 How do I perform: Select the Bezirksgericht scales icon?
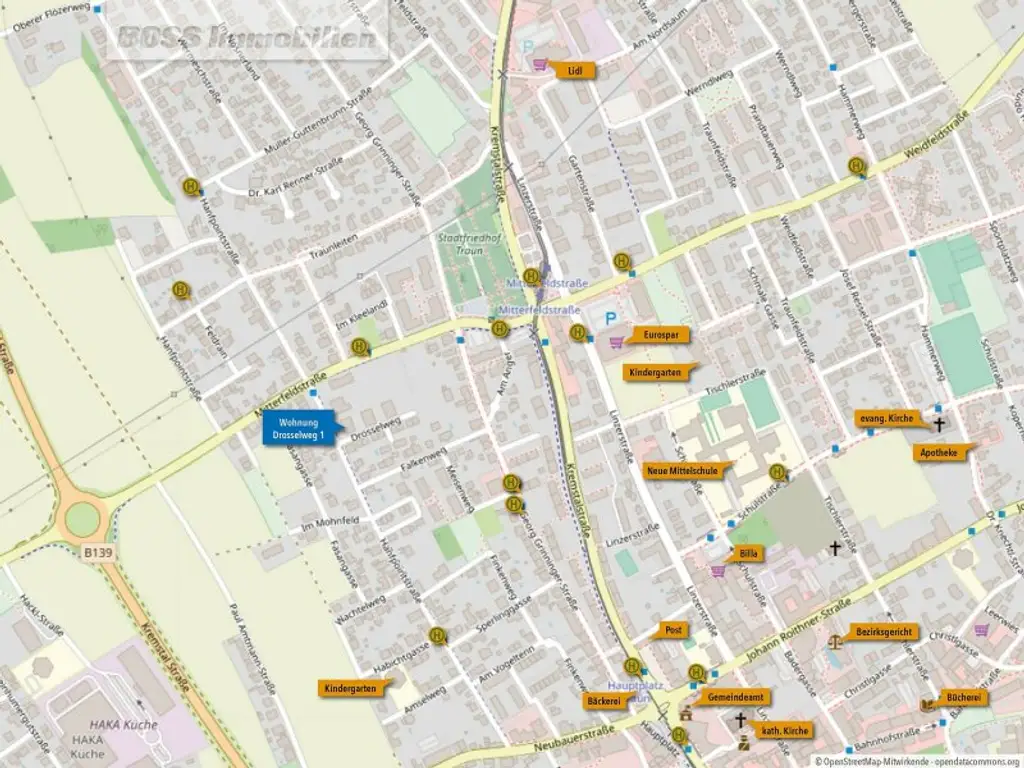[835, 641]
